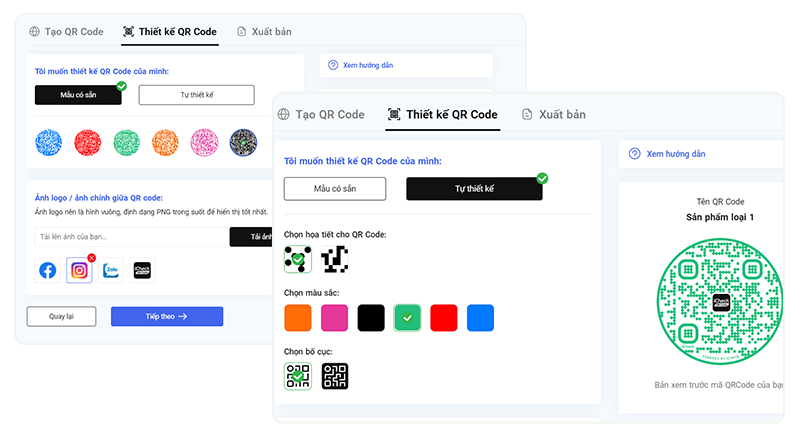Select the green checked QR layout option
Screen dimensions: 800x443
click(x=298, y=376)
